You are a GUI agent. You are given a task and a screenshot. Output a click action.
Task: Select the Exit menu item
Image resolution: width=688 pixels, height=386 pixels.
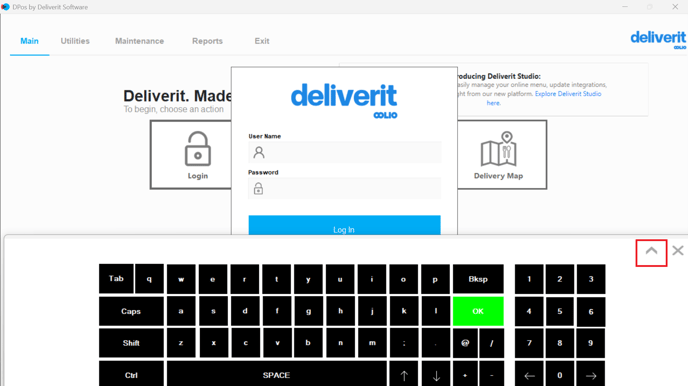[262, 41]
